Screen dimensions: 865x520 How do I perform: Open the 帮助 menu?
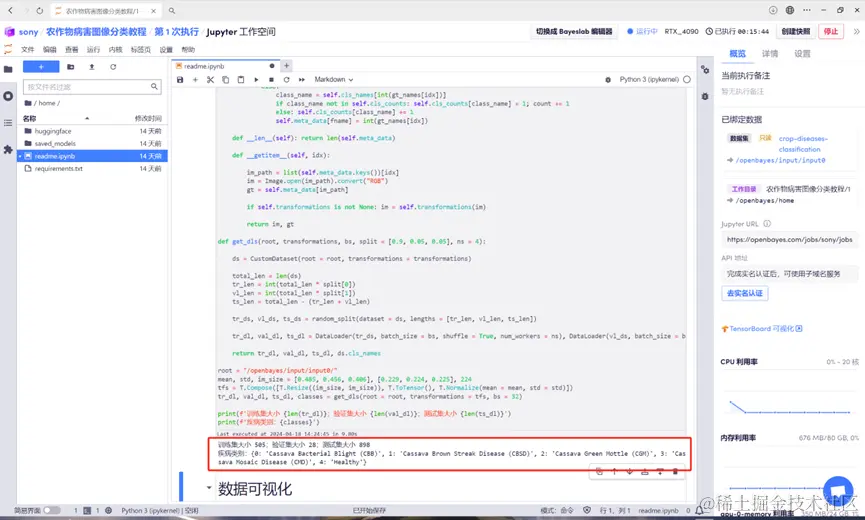pyautogui.click(x=188, y=50)
